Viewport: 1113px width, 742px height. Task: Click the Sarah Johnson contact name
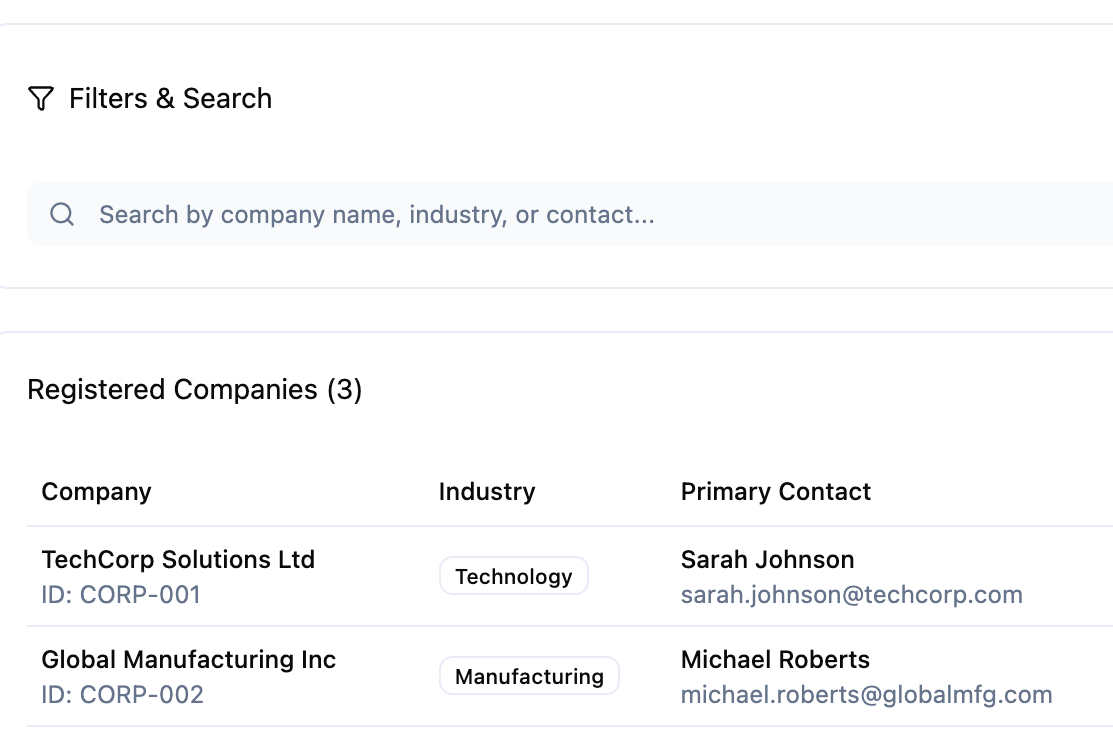pyautogui.click(x=767, y=560)
